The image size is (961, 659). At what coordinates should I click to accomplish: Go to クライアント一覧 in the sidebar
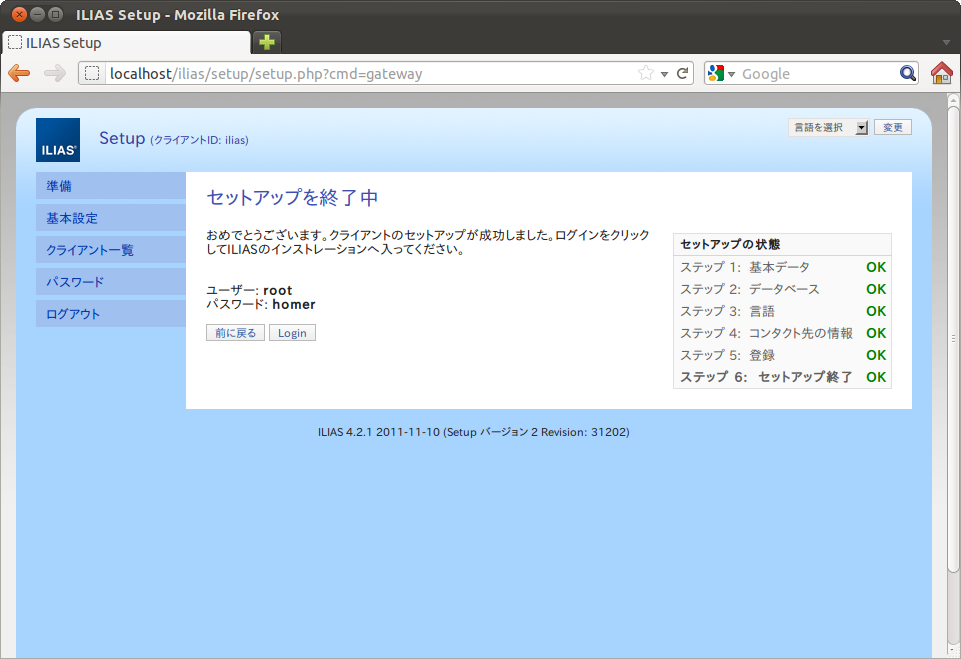tap(110, 250)
